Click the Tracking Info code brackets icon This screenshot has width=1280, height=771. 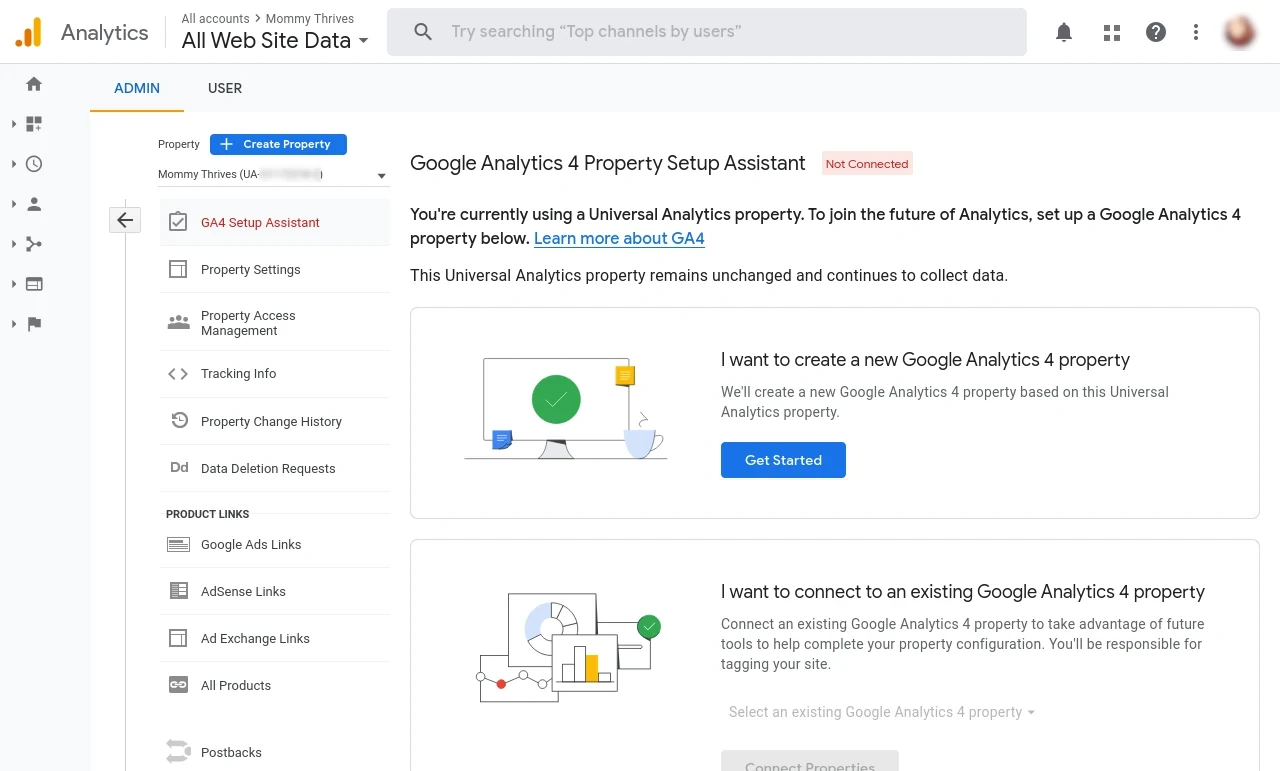[x=178, y=374]
